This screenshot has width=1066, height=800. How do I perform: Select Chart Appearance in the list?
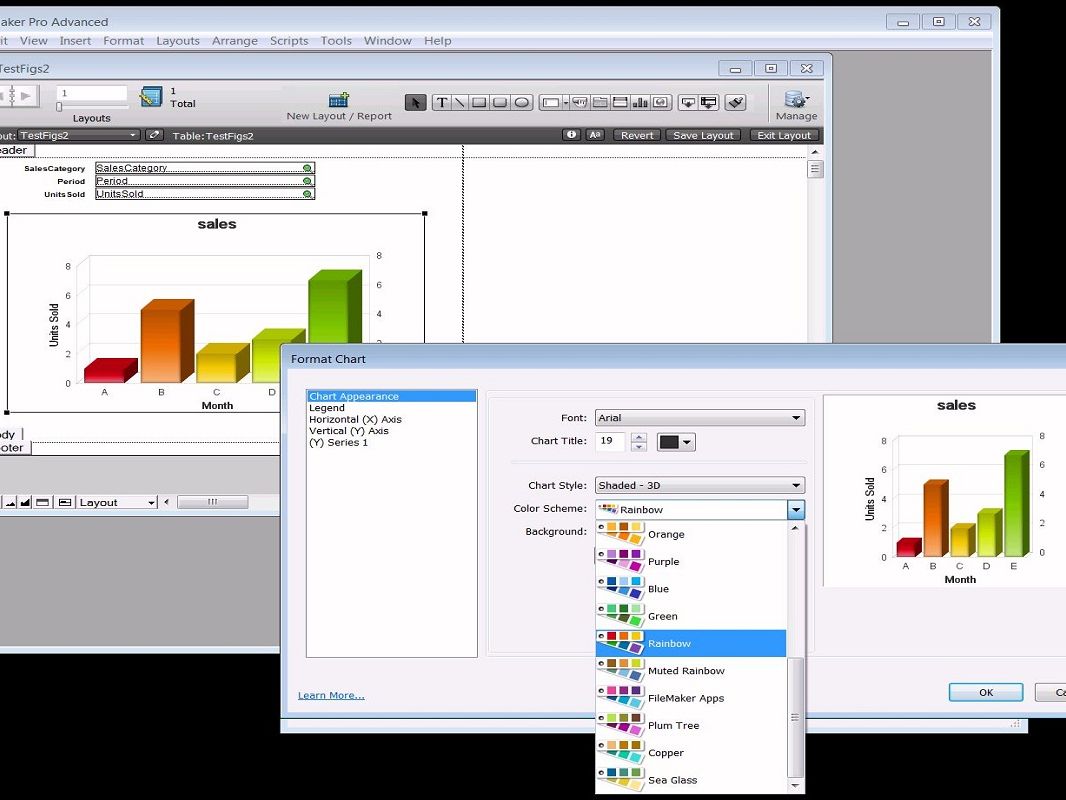pyautogui.click(x=392, y=396)
